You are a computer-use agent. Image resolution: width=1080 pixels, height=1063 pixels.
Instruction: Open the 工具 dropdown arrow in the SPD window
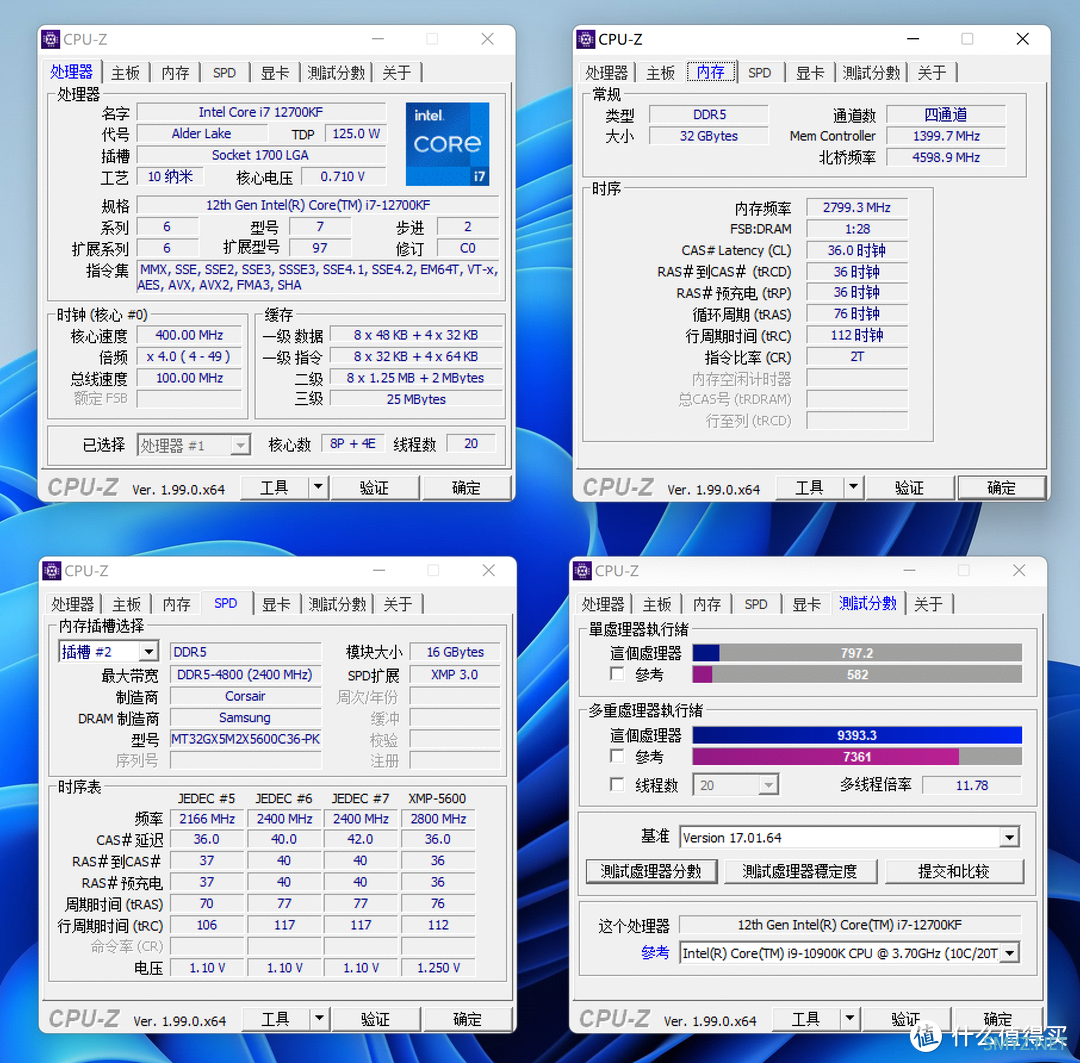pyautogui.click(x=319, y=1018)
